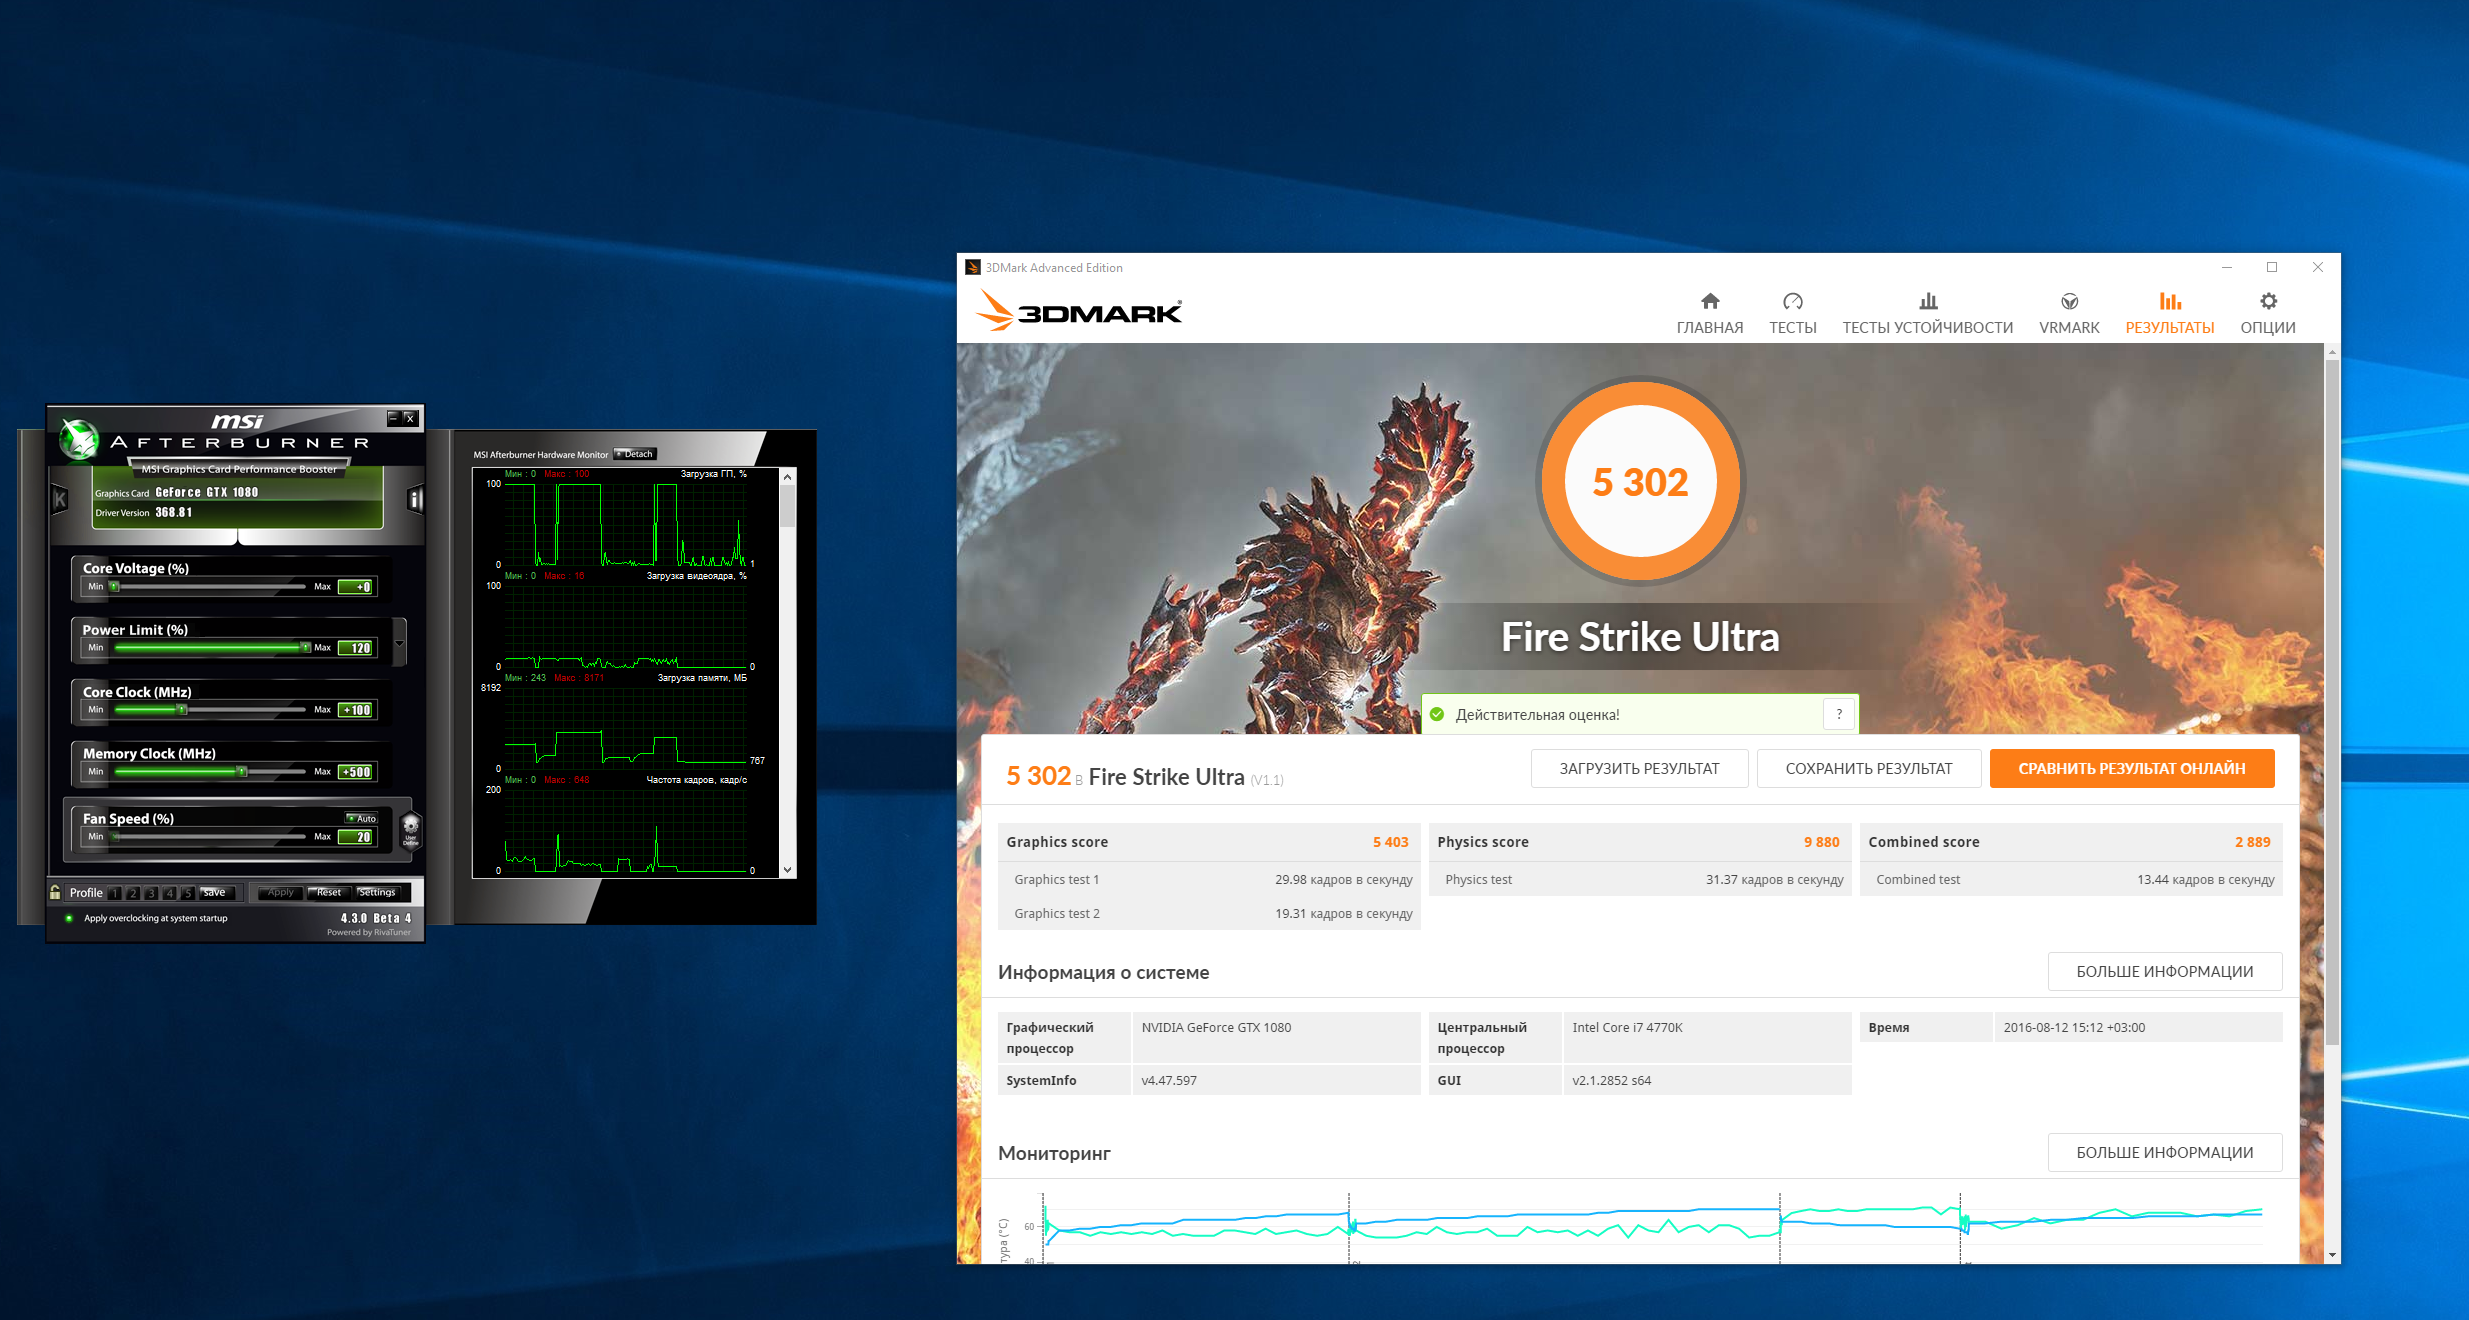
Task: Click the Core Clock slider handle
Action: pos(181,710)
